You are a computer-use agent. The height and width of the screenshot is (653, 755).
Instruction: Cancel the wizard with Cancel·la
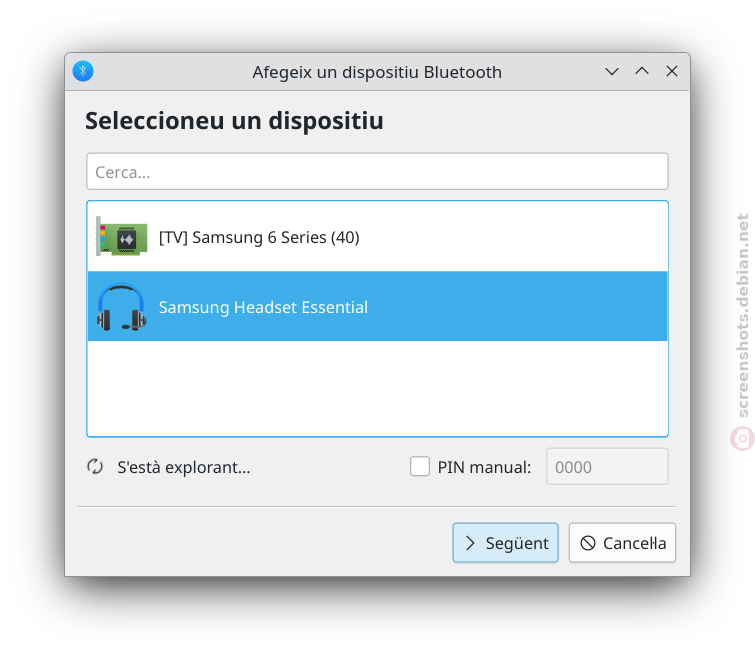622,543
